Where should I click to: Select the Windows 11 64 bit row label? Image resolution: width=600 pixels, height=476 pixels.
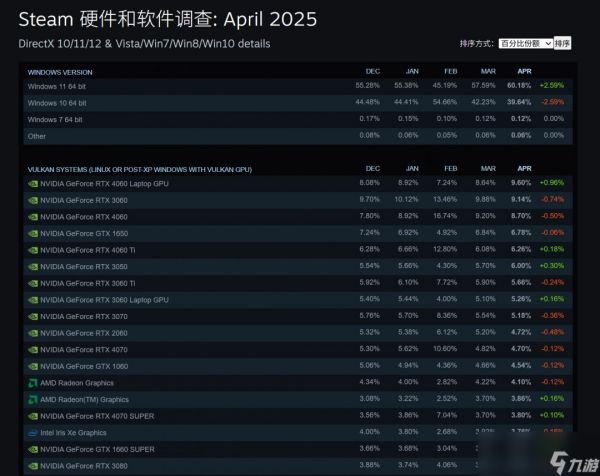point(57,86)
